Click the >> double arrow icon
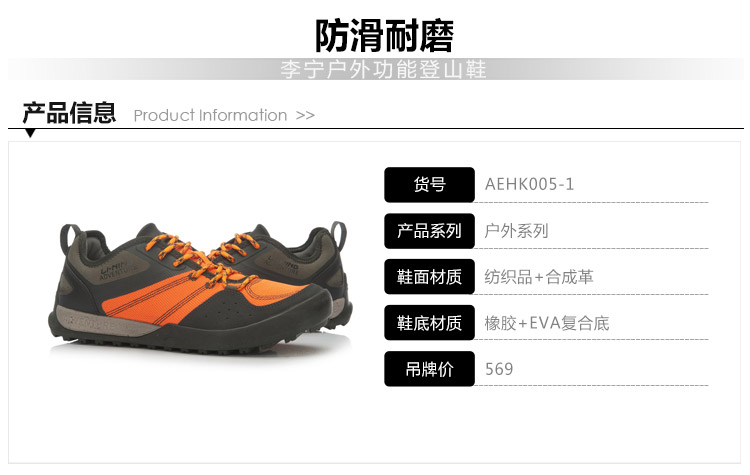The image size is (750, 475). pos(305,115)
